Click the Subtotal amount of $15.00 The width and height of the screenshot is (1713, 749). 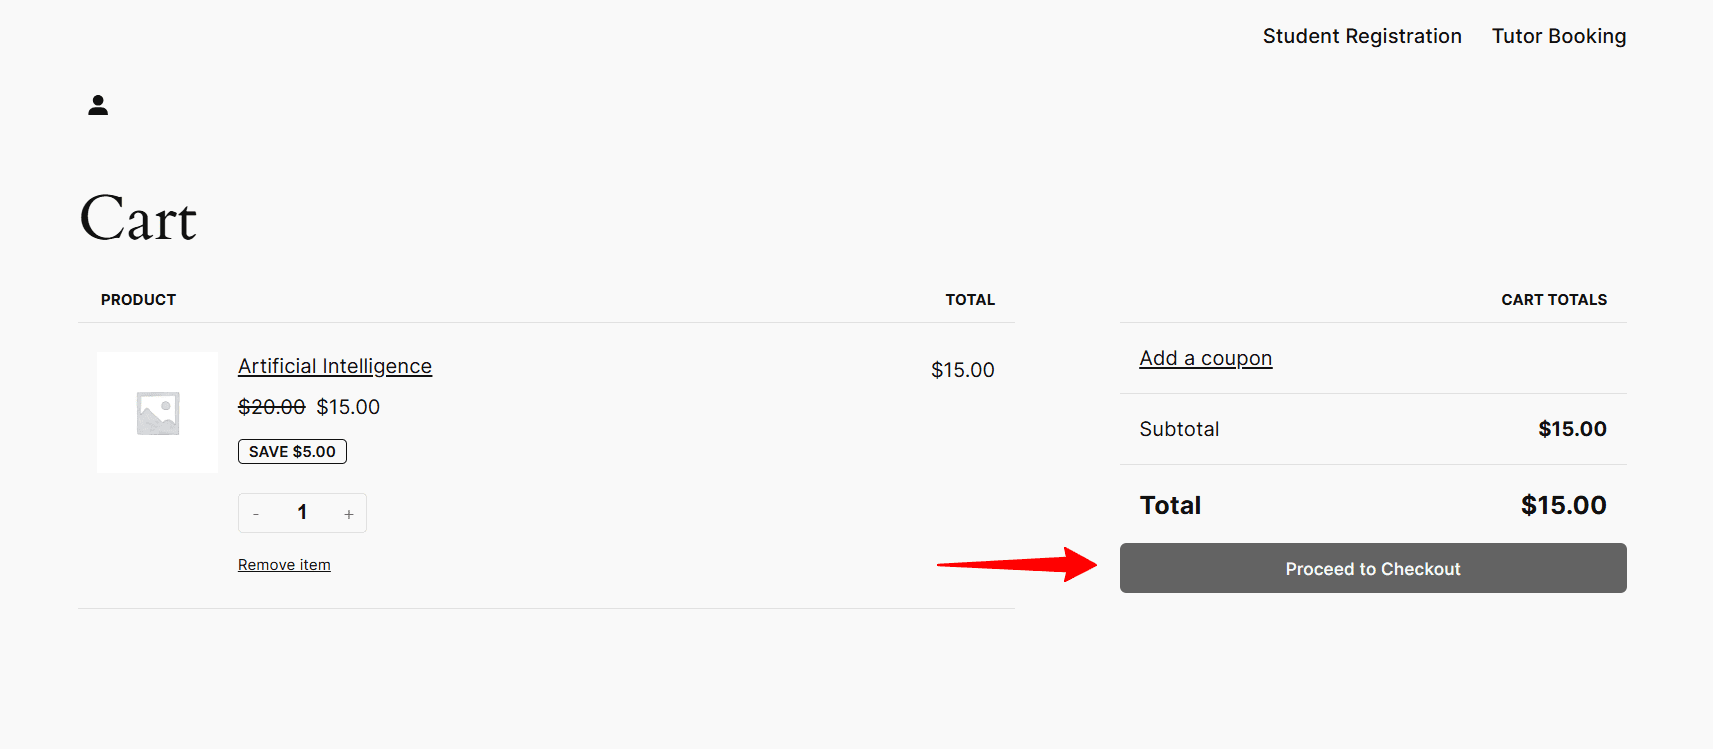(1572, 428)
